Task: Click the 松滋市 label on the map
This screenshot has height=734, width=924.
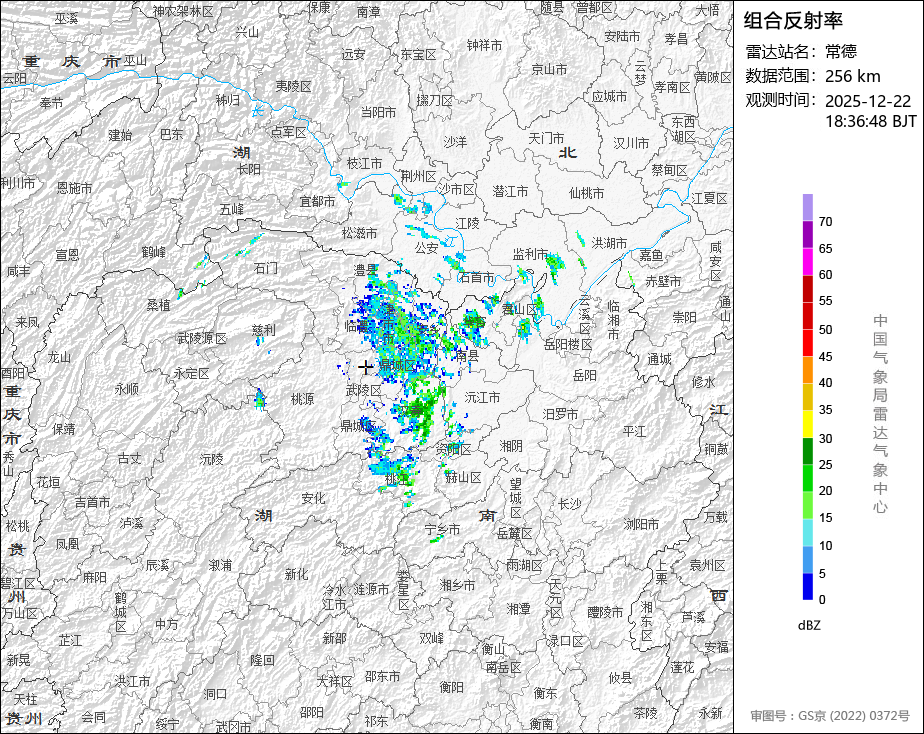Action: tap(359, 233)
